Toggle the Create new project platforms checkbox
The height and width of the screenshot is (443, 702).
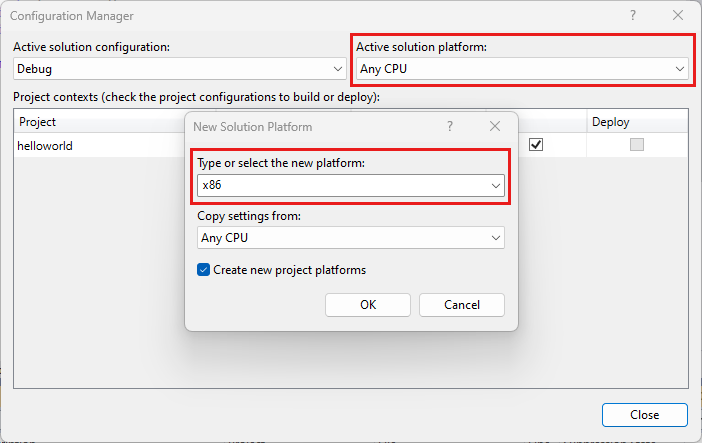pos(204,270)
